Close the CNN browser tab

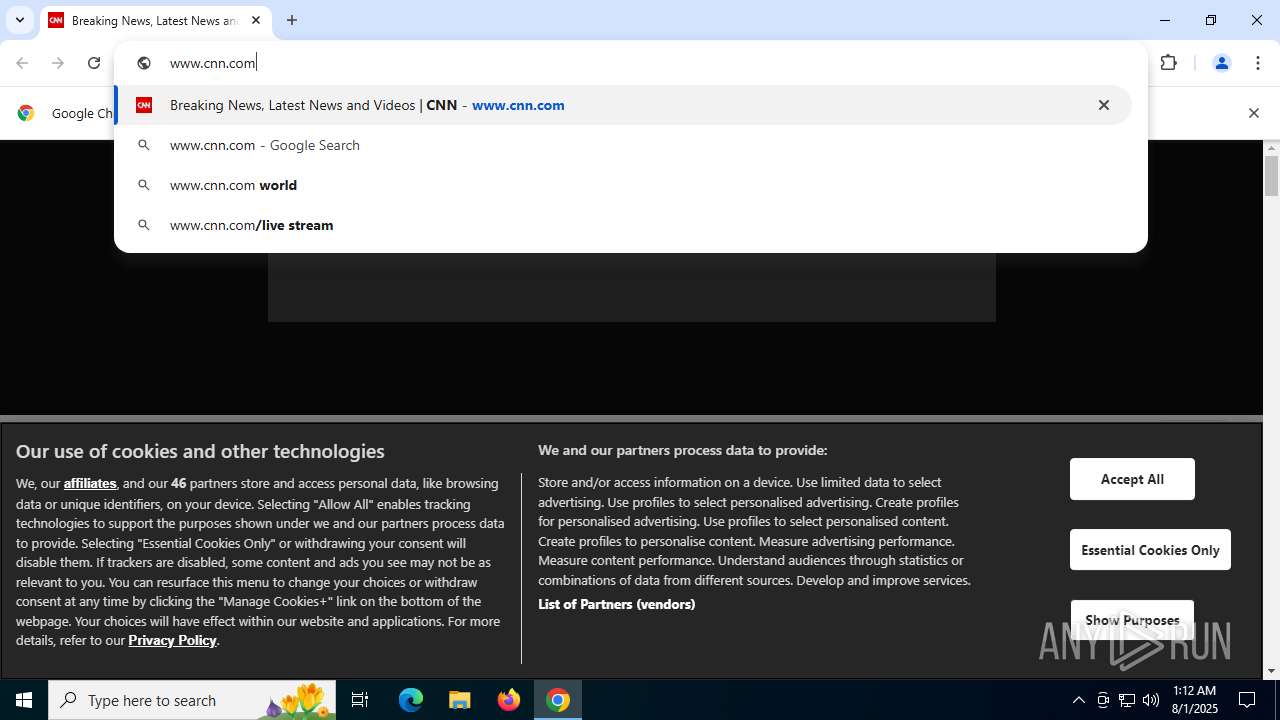256,20
